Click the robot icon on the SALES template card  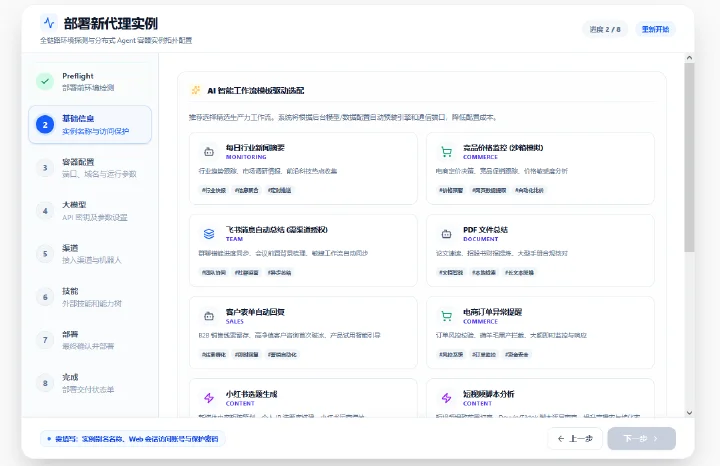[209, 316]
